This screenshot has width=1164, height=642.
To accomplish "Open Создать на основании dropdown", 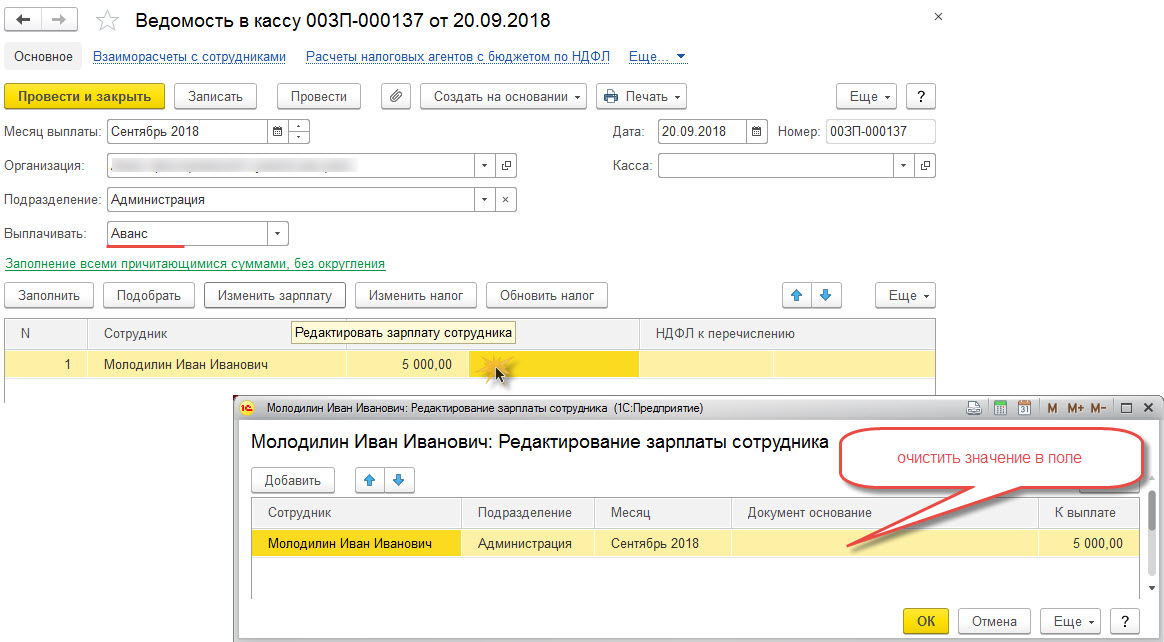I will tap(503, 96).
